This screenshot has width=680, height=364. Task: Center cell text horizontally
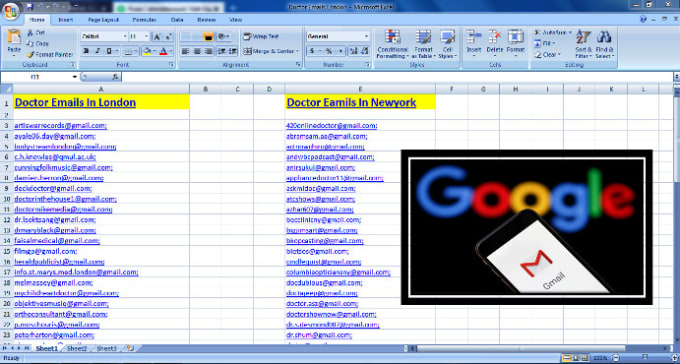pos(197,51)
